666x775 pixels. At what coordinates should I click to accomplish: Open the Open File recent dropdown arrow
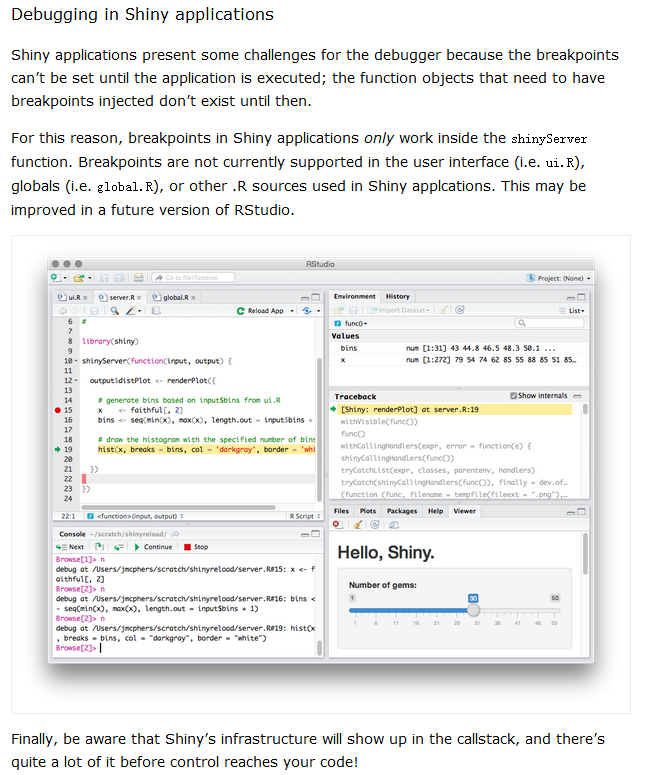pos(89,278)
